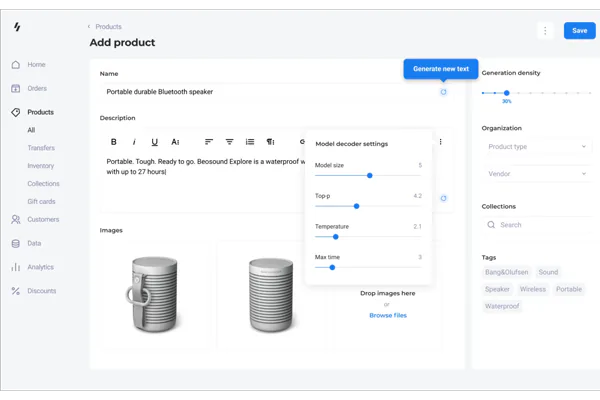Open Transfers under Products
This screenshot has width=600, height=400.
[x=41, y=148]
